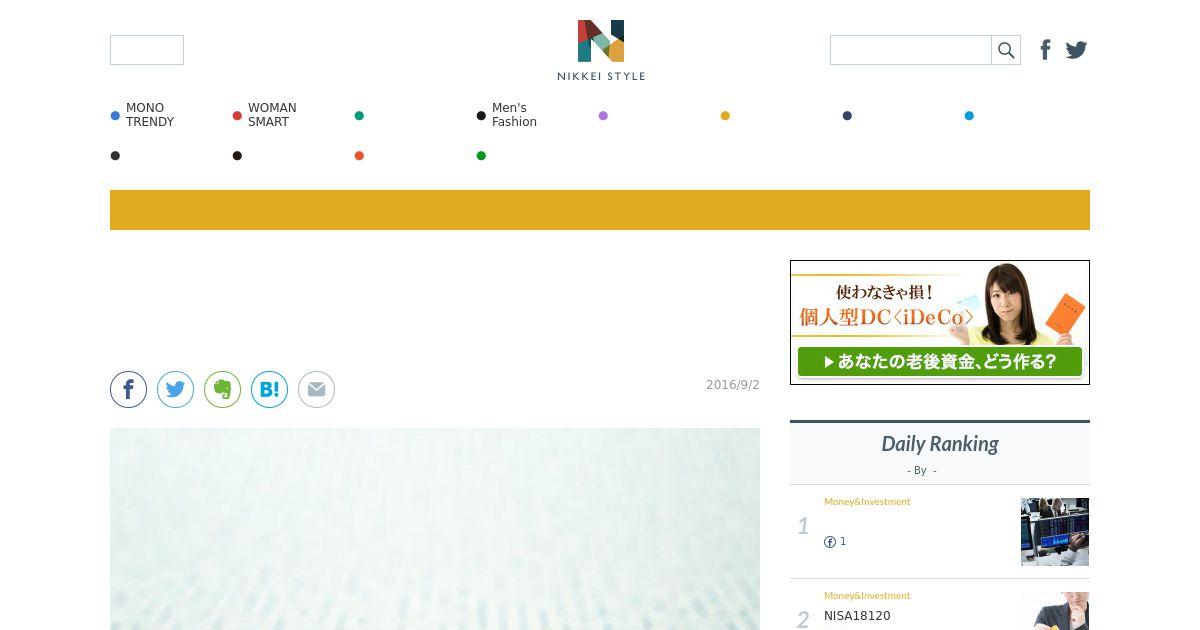
Task: Click the Facebook count icon in ranking item 1
Action: (830, 542)
